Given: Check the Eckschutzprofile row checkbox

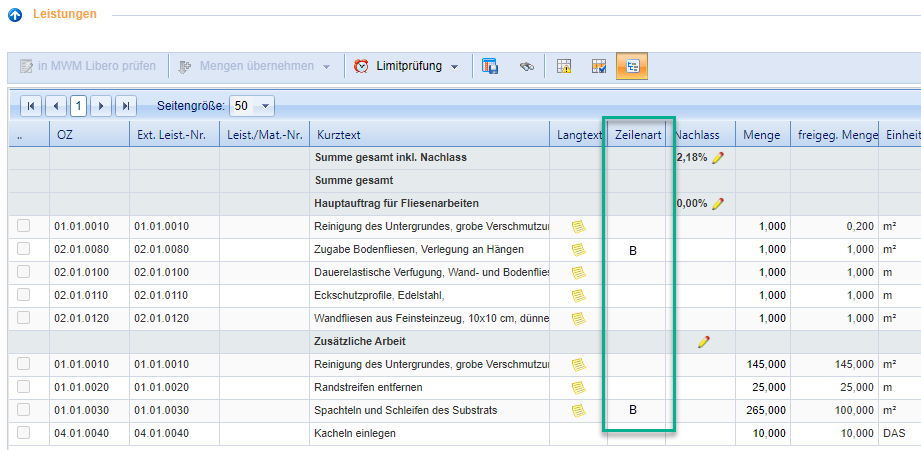Looking at the screenshot, I should pos(23,295).
